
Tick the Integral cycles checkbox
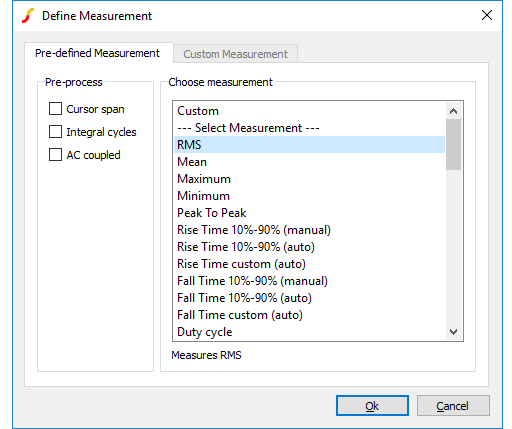point(55,132)
